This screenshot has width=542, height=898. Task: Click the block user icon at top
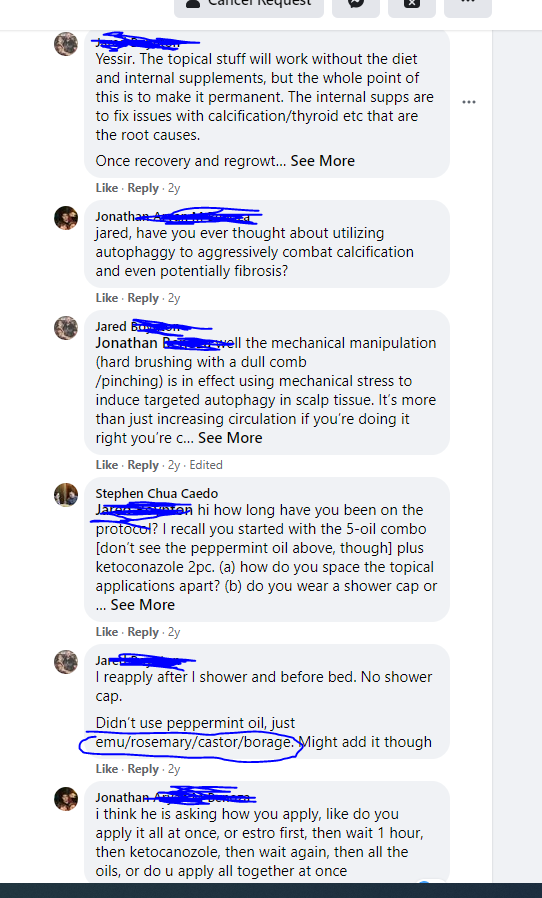[x=412, y=6]
